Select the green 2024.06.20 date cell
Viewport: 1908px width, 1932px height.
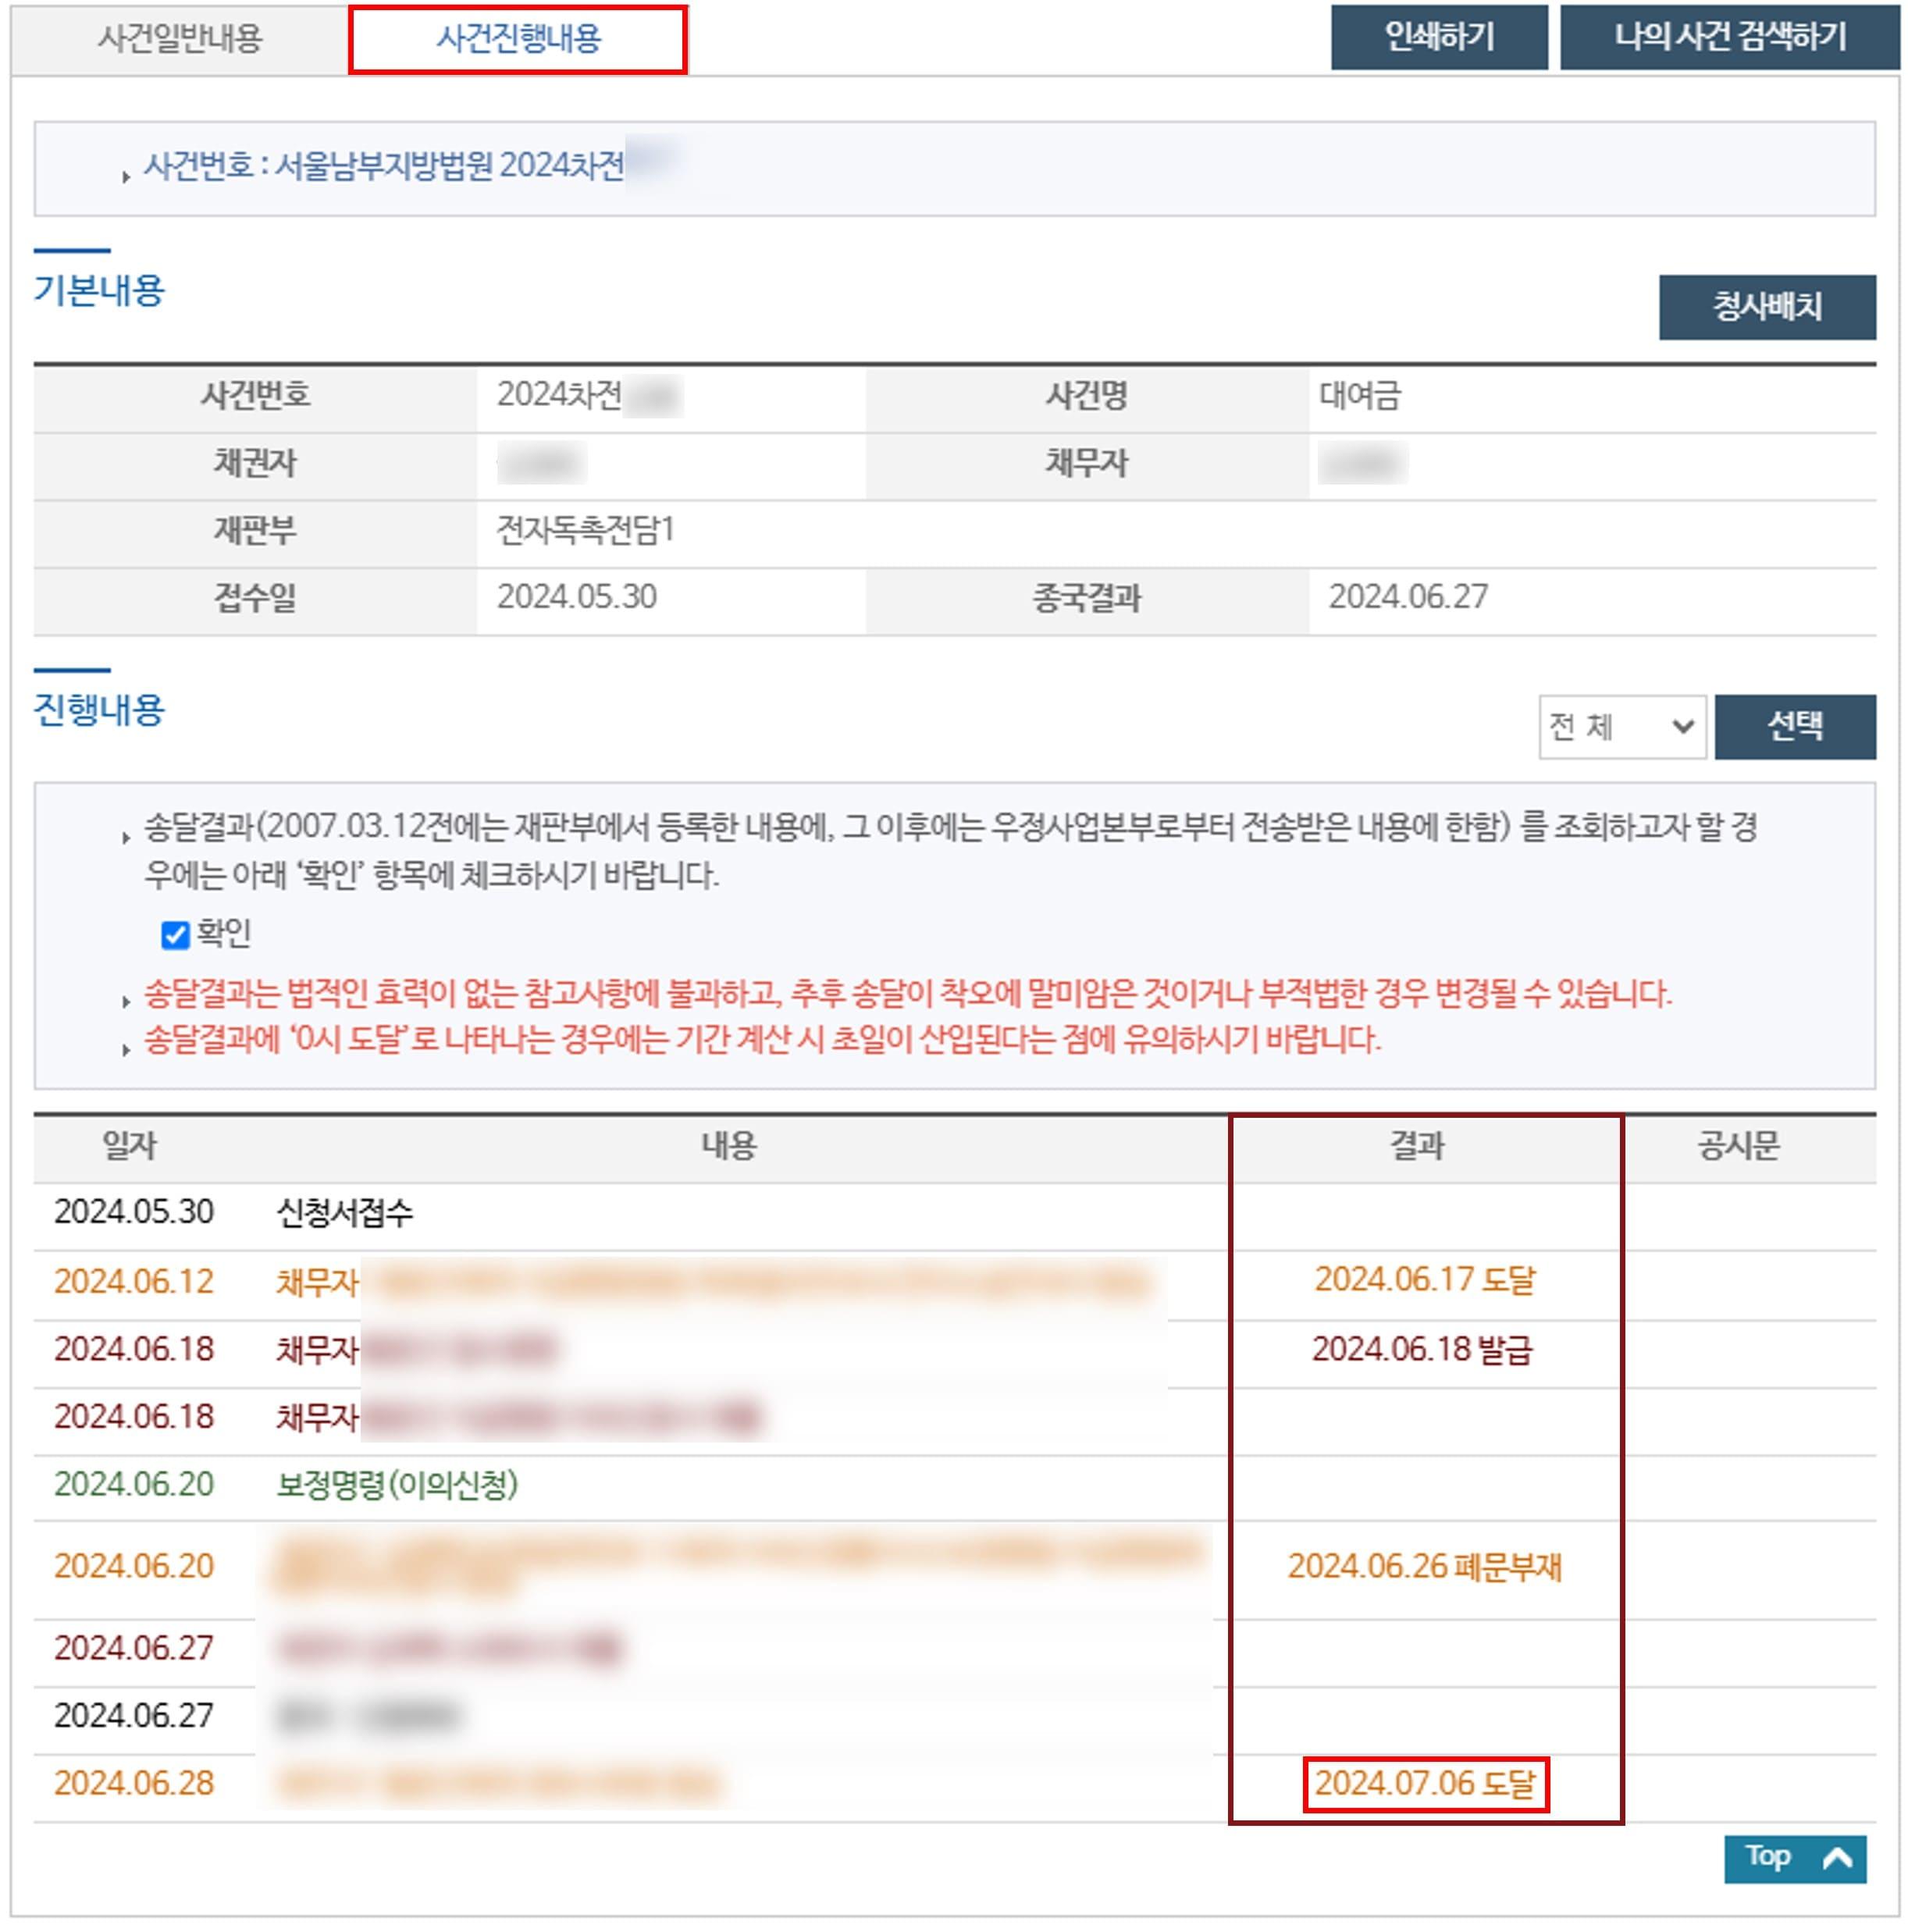click(134, 1484)
